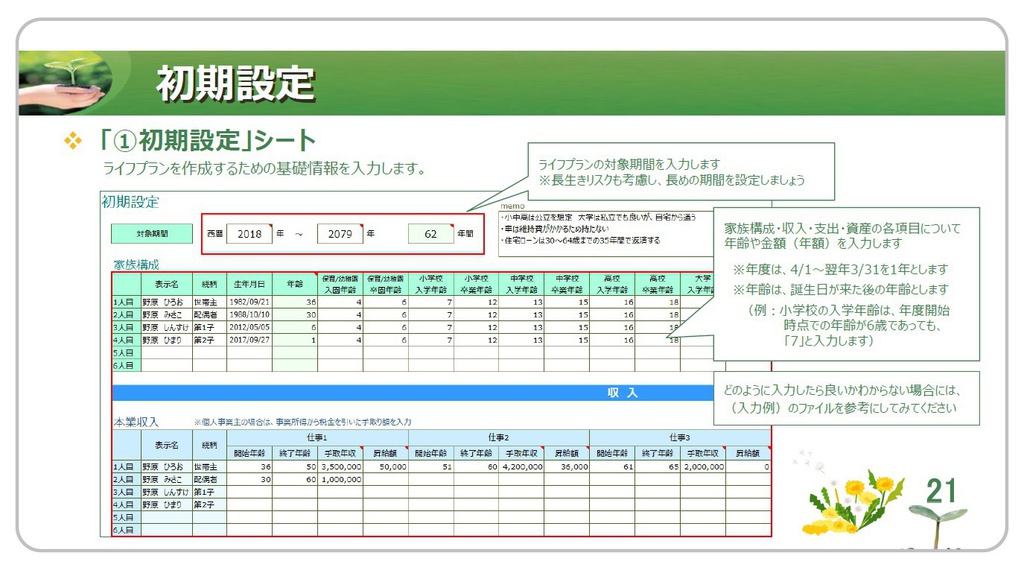
Task: Click the 62 年間 duration cell
Action: point(431,234)
